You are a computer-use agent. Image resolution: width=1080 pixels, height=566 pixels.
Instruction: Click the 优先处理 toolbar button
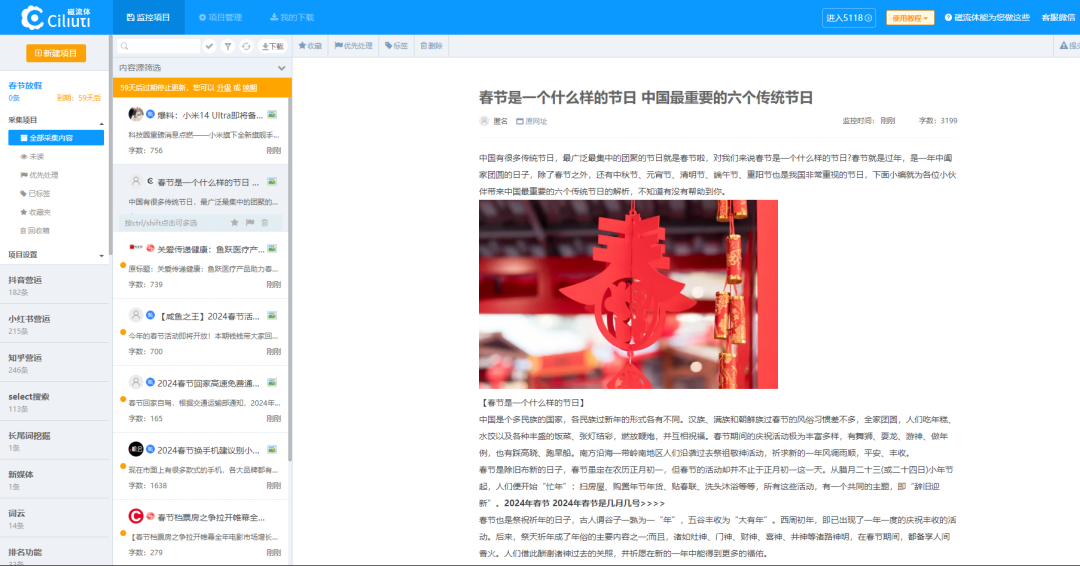(x=353, y=45)
